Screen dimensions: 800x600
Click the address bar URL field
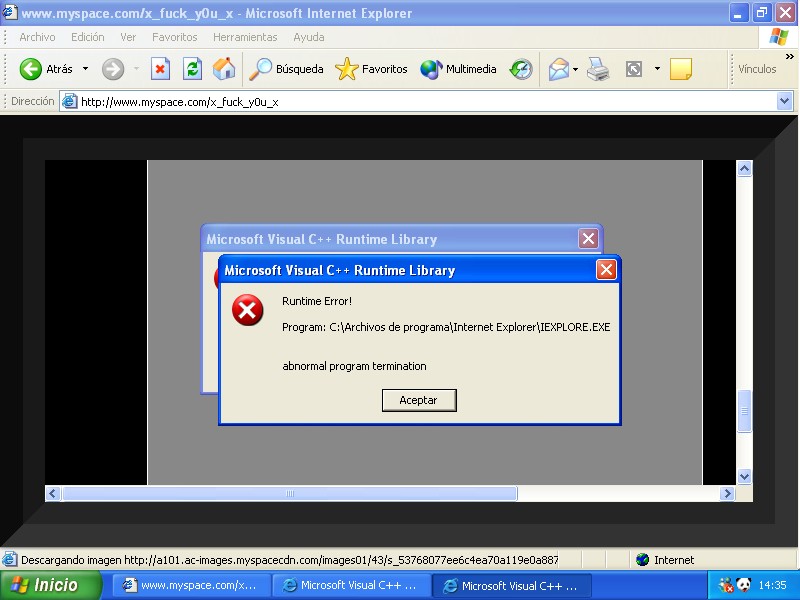pos(428,102)
